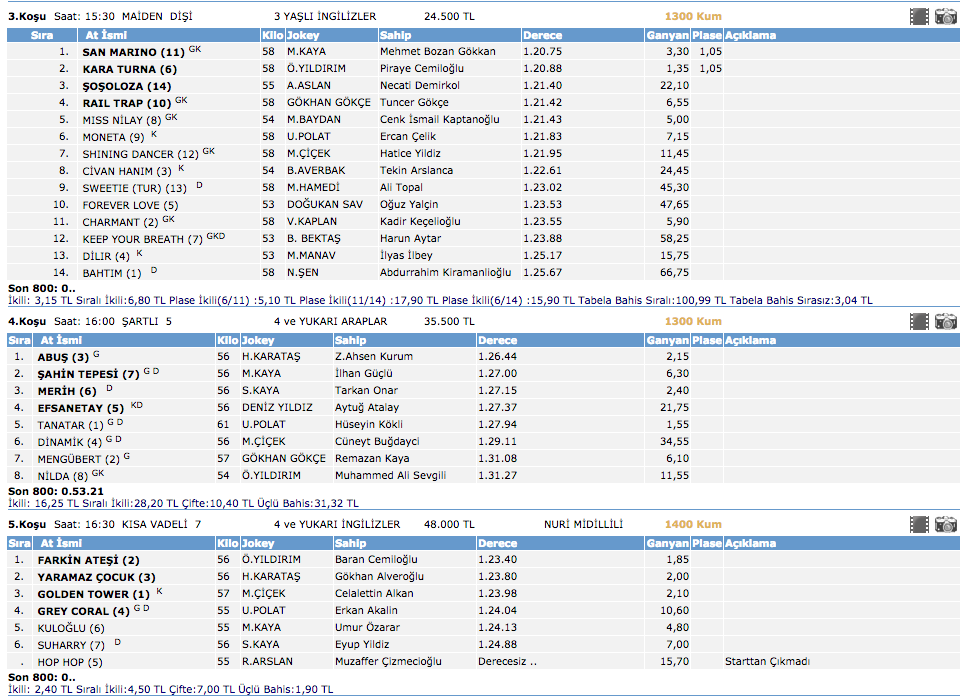Play the film icon for race 5
Screen dimensions: 972x698
tap(919, 525)
